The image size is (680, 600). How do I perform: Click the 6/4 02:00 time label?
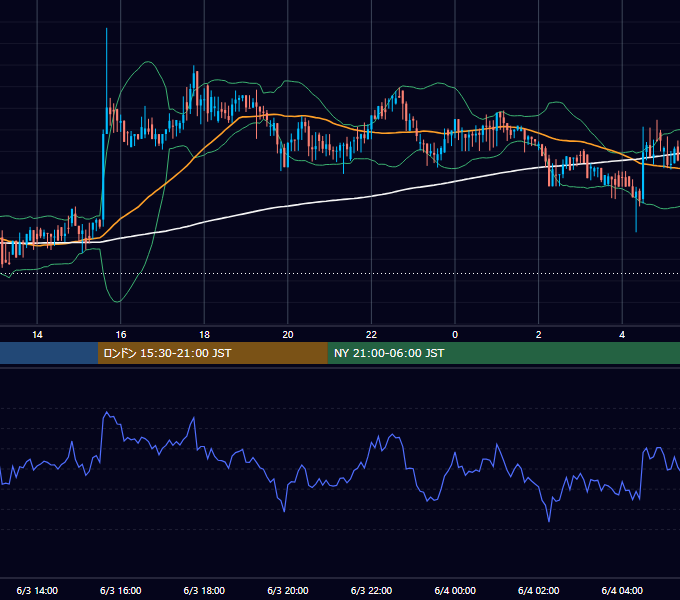[x=539, y=590]
